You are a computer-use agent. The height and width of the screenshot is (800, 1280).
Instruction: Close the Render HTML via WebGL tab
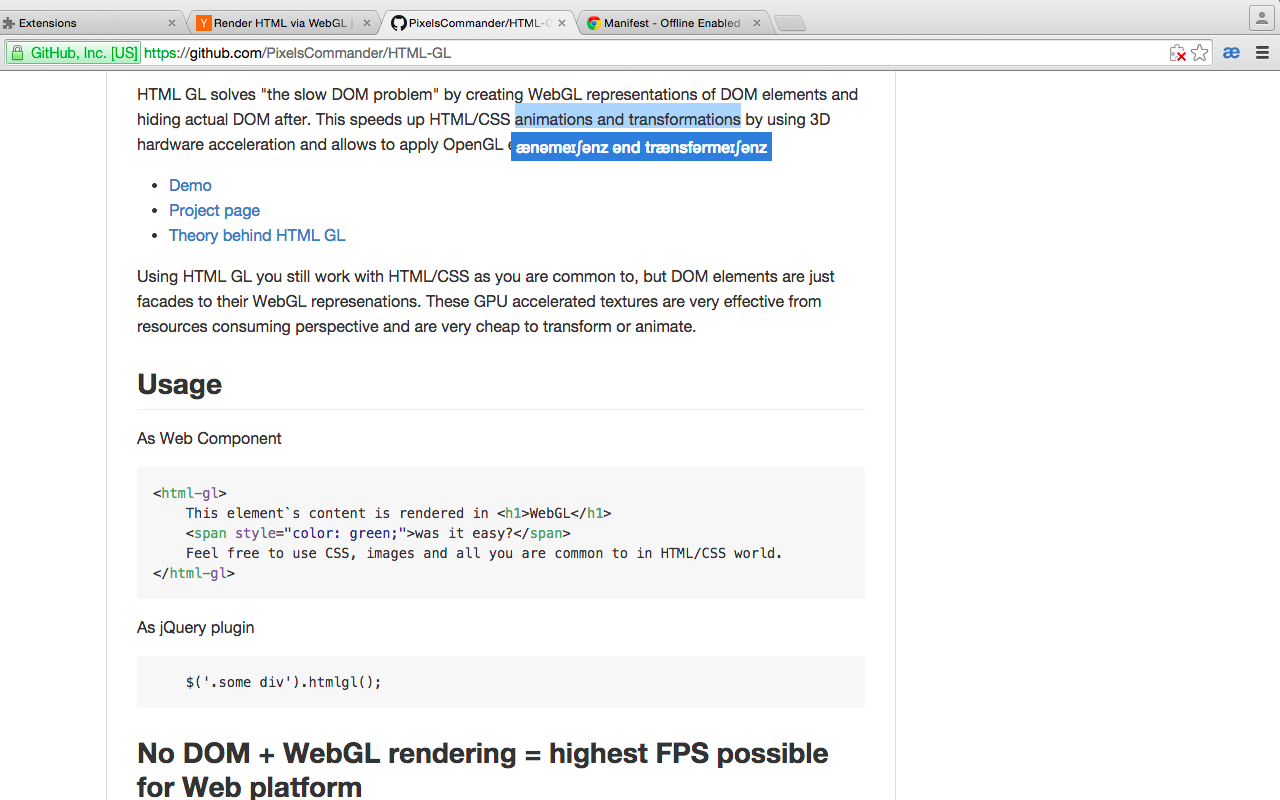pyautogui.click(x=367, y=23)
